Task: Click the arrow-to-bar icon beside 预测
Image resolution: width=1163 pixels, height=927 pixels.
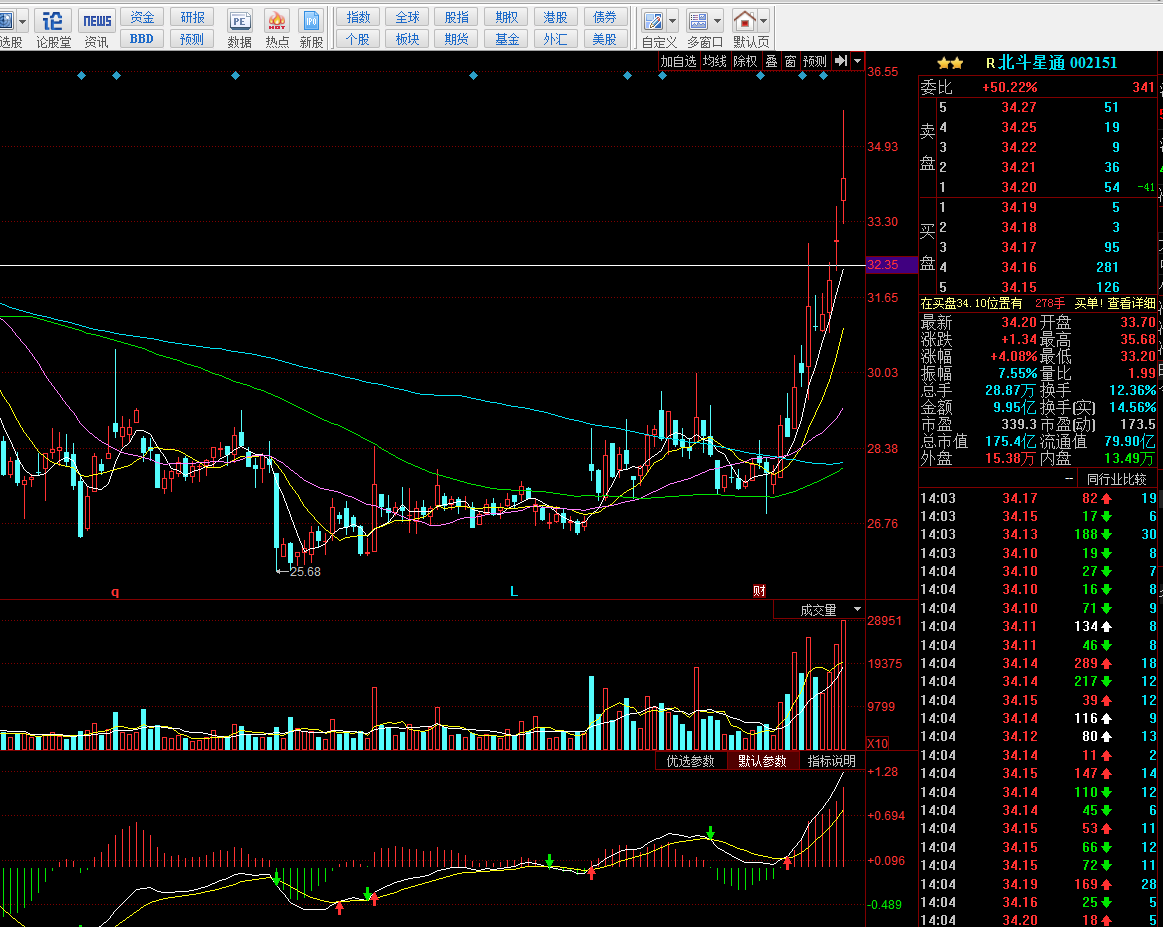Action: pos(840,61)
